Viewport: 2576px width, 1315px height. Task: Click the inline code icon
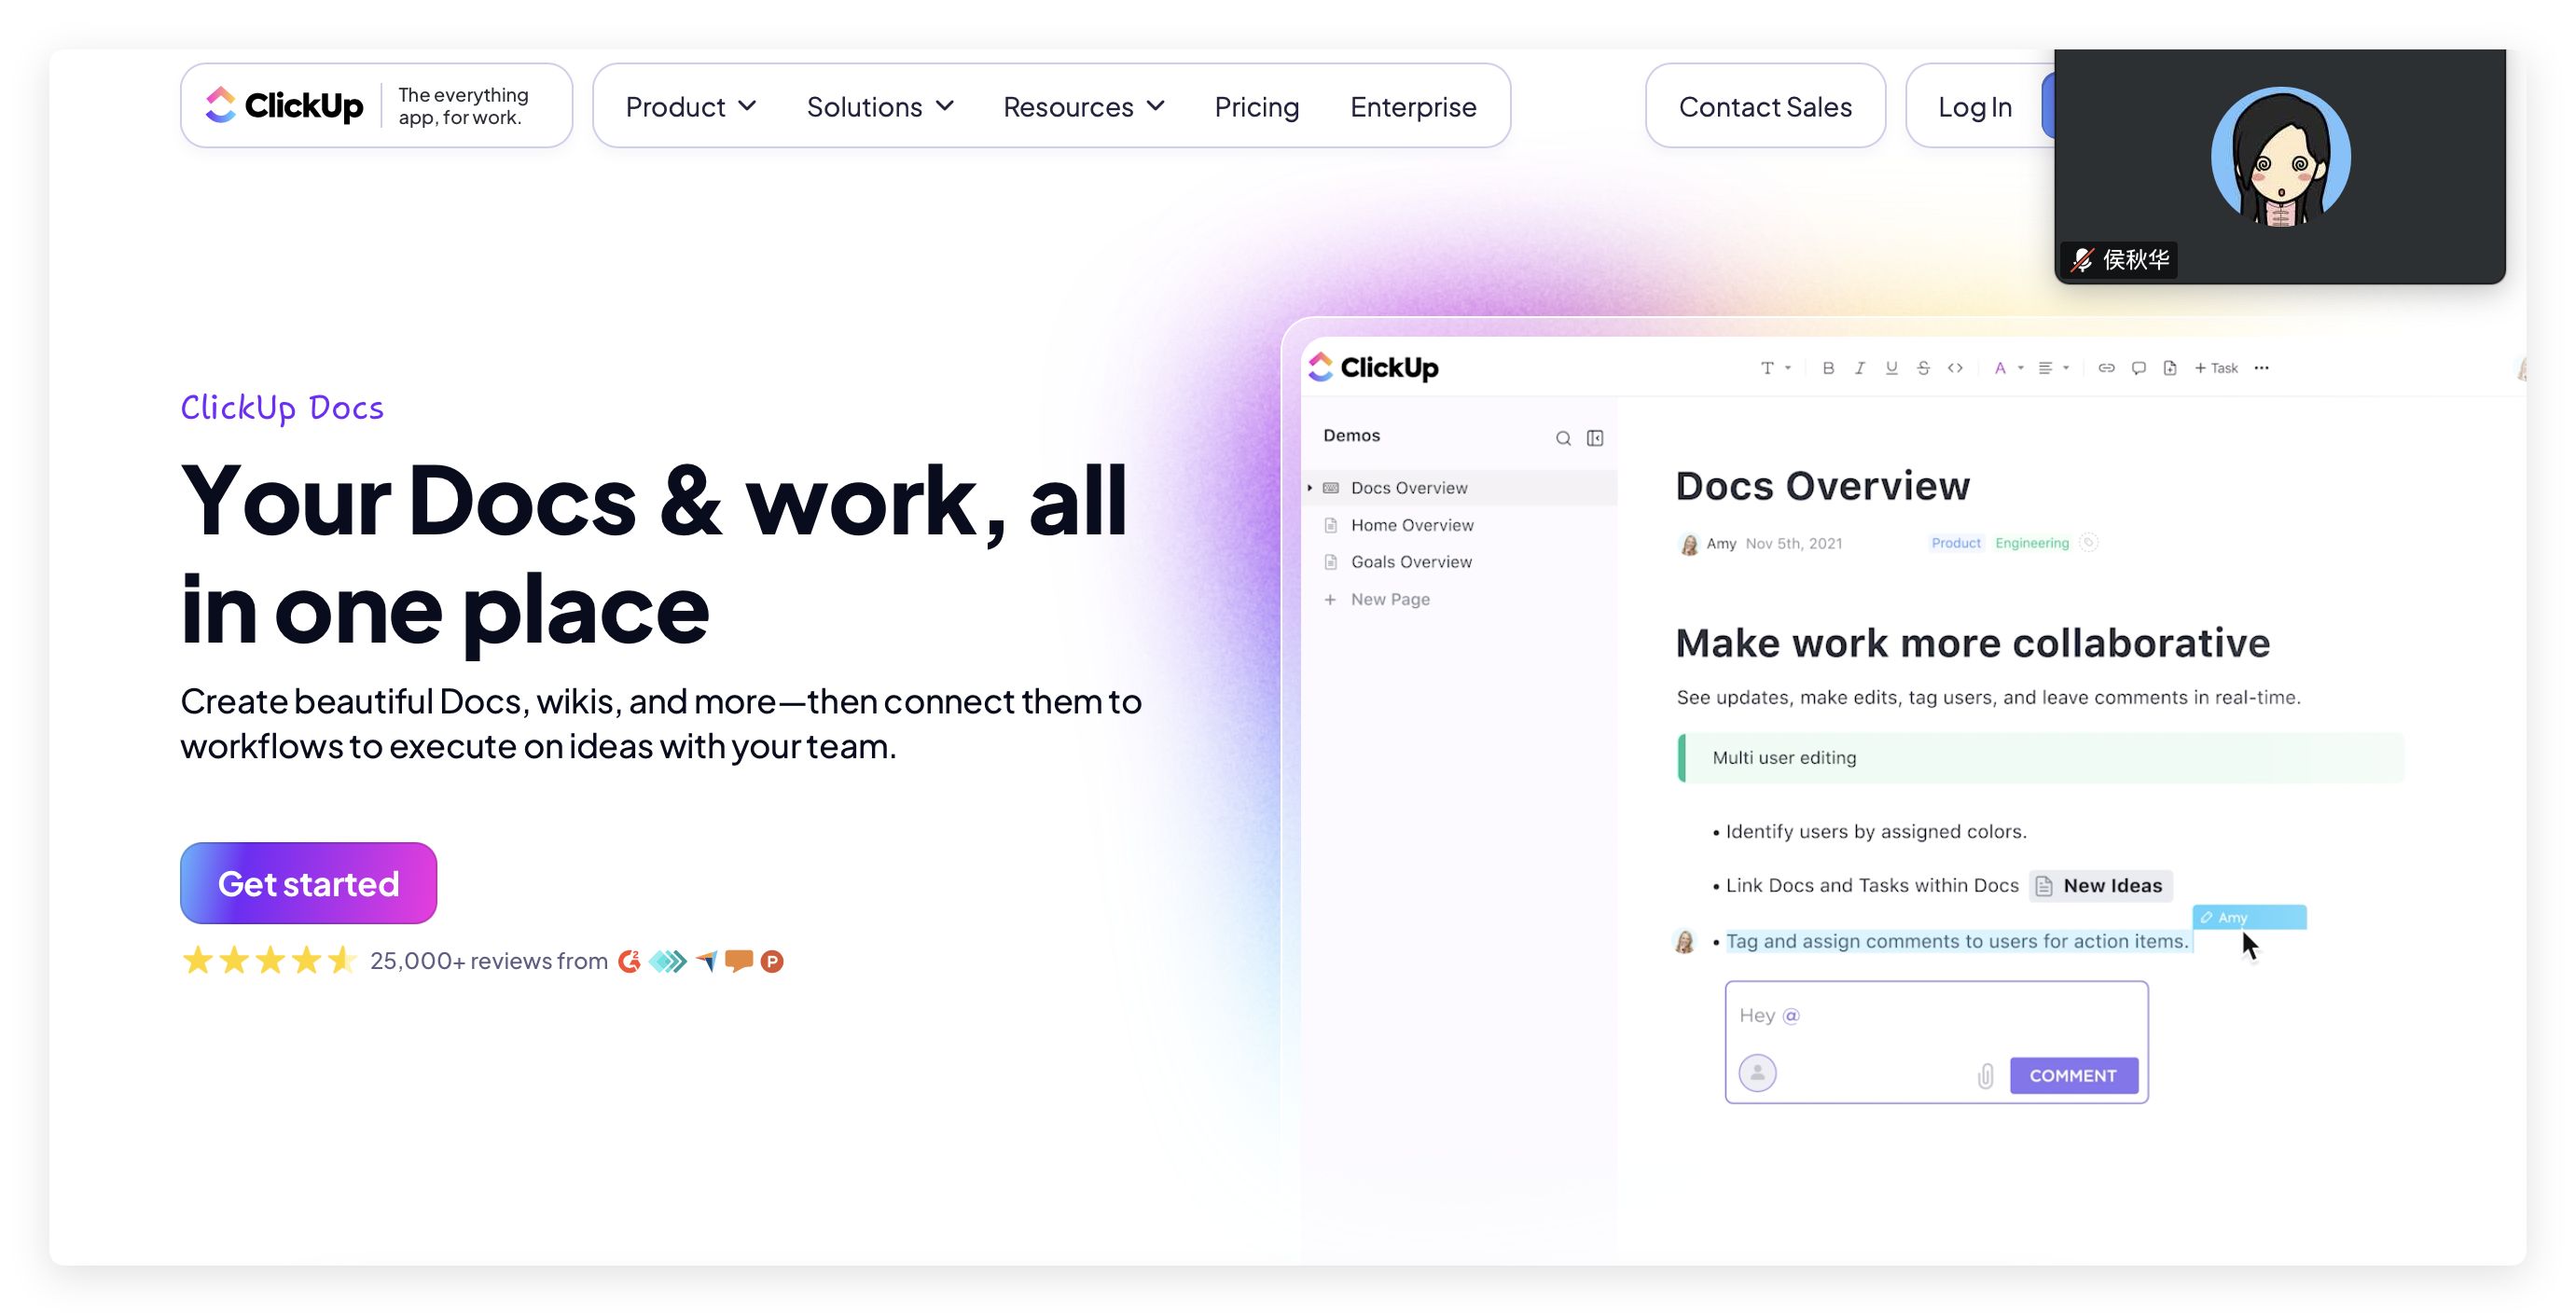click(1954, 368)
